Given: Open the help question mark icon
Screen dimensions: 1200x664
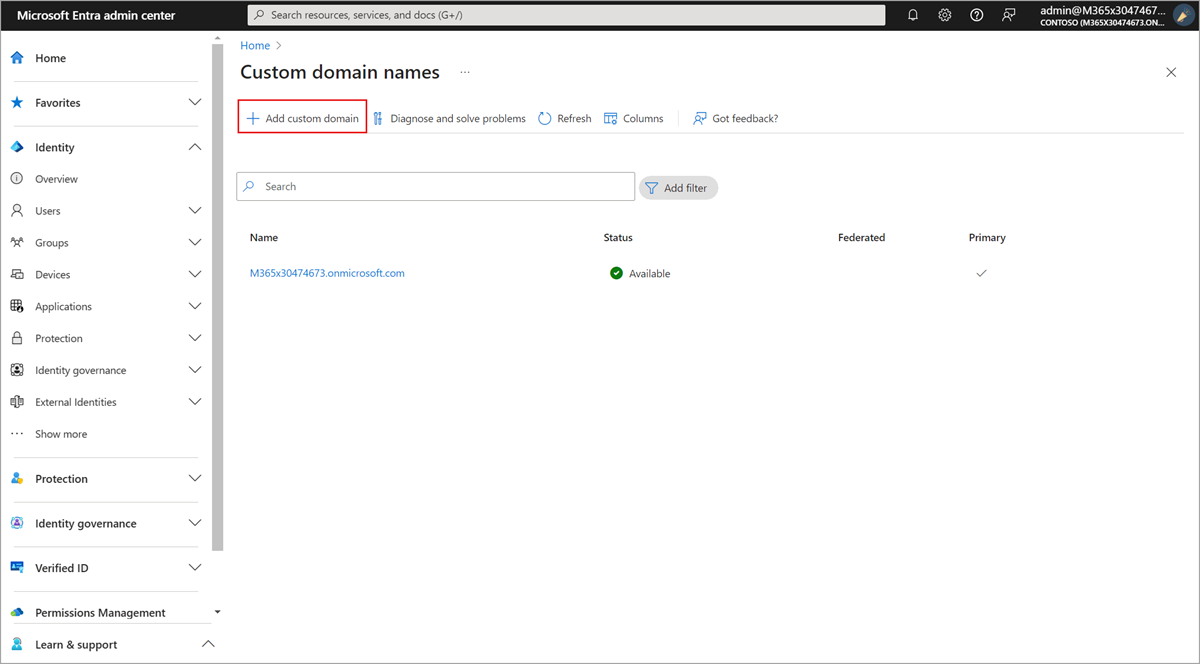Looking at the screenshot, I should pos(977,15).
